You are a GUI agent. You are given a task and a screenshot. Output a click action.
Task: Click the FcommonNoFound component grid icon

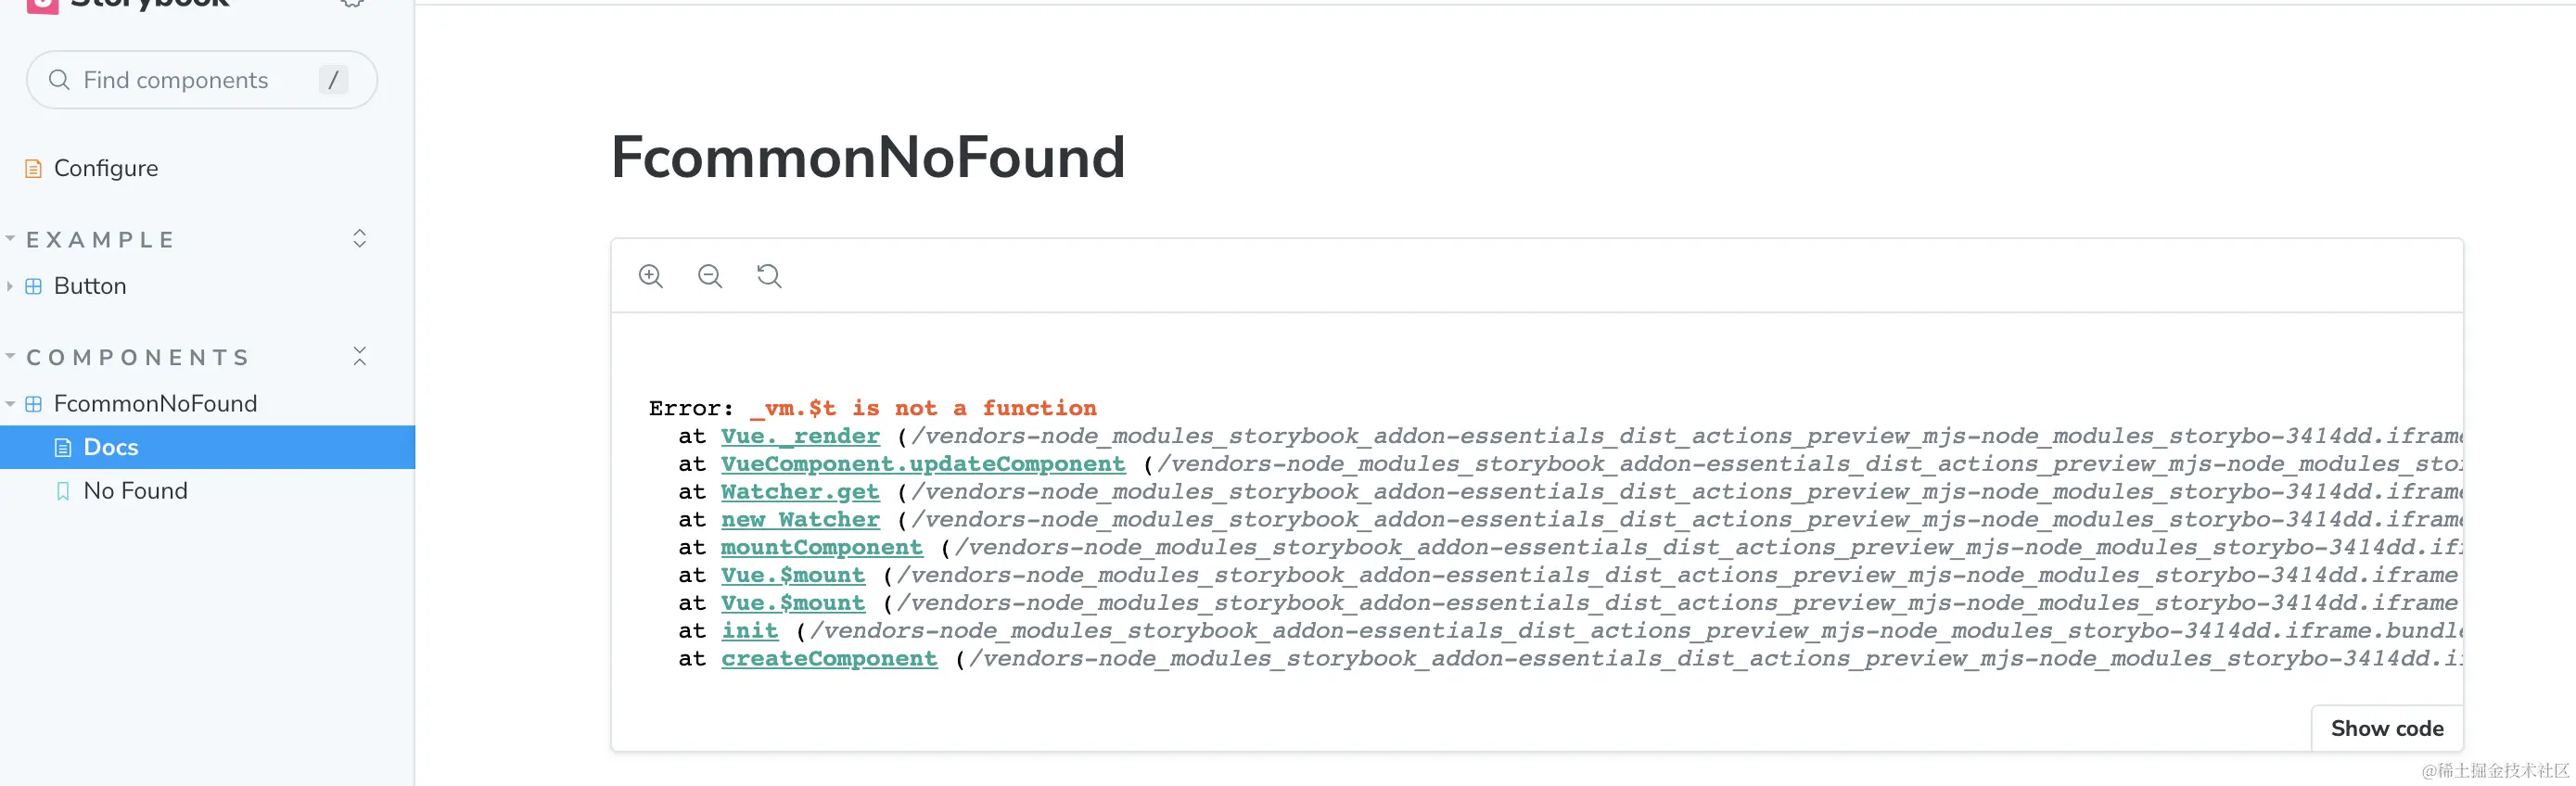click(33, 404)
